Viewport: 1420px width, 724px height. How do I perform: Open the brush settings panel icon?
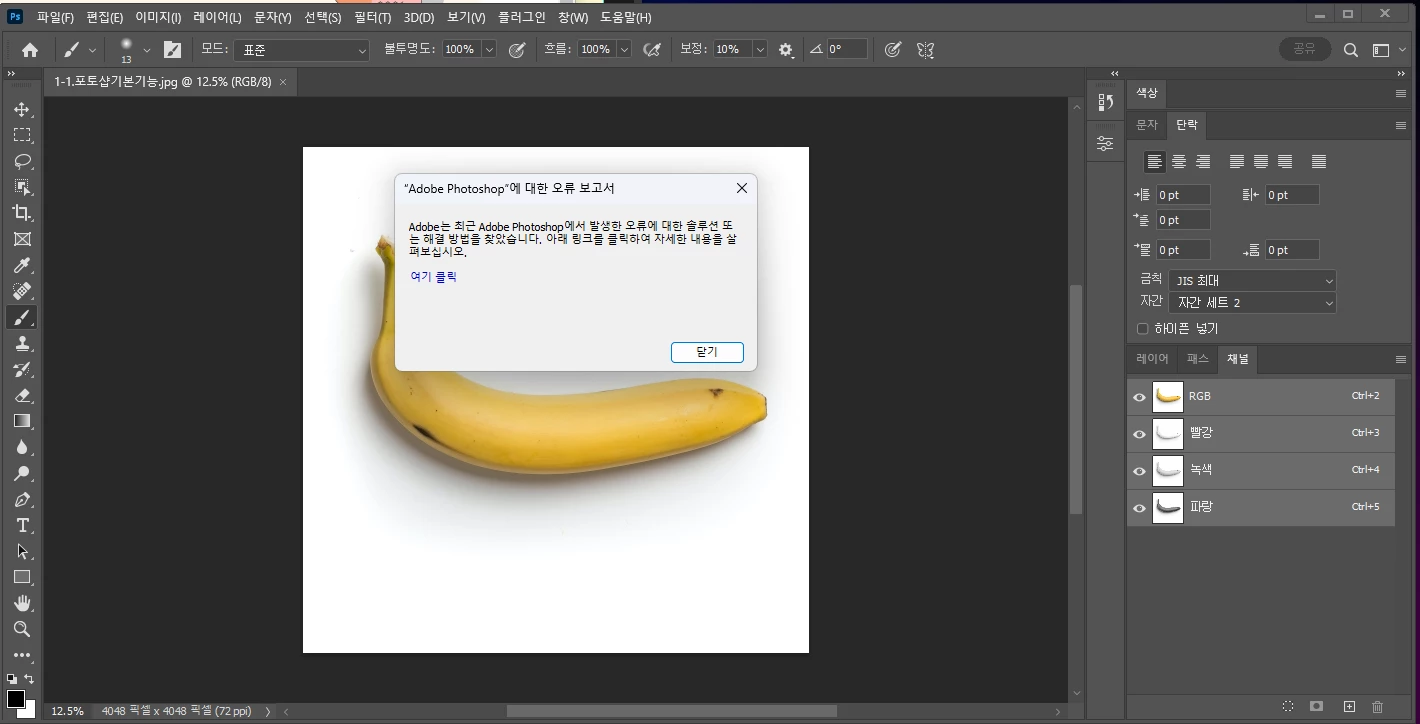pyautogui.click(x=173, y=49)
